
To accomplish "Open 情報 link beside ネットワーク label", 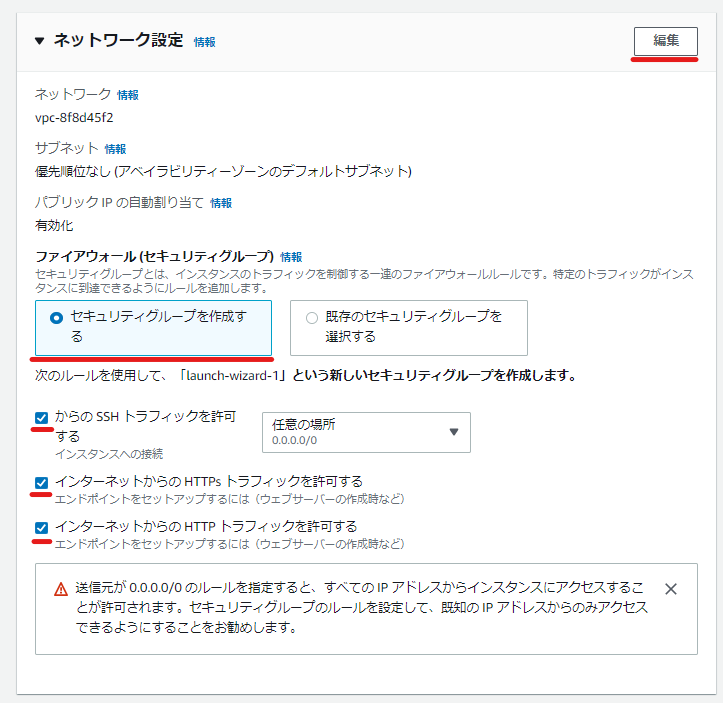I will click(128, 95).
